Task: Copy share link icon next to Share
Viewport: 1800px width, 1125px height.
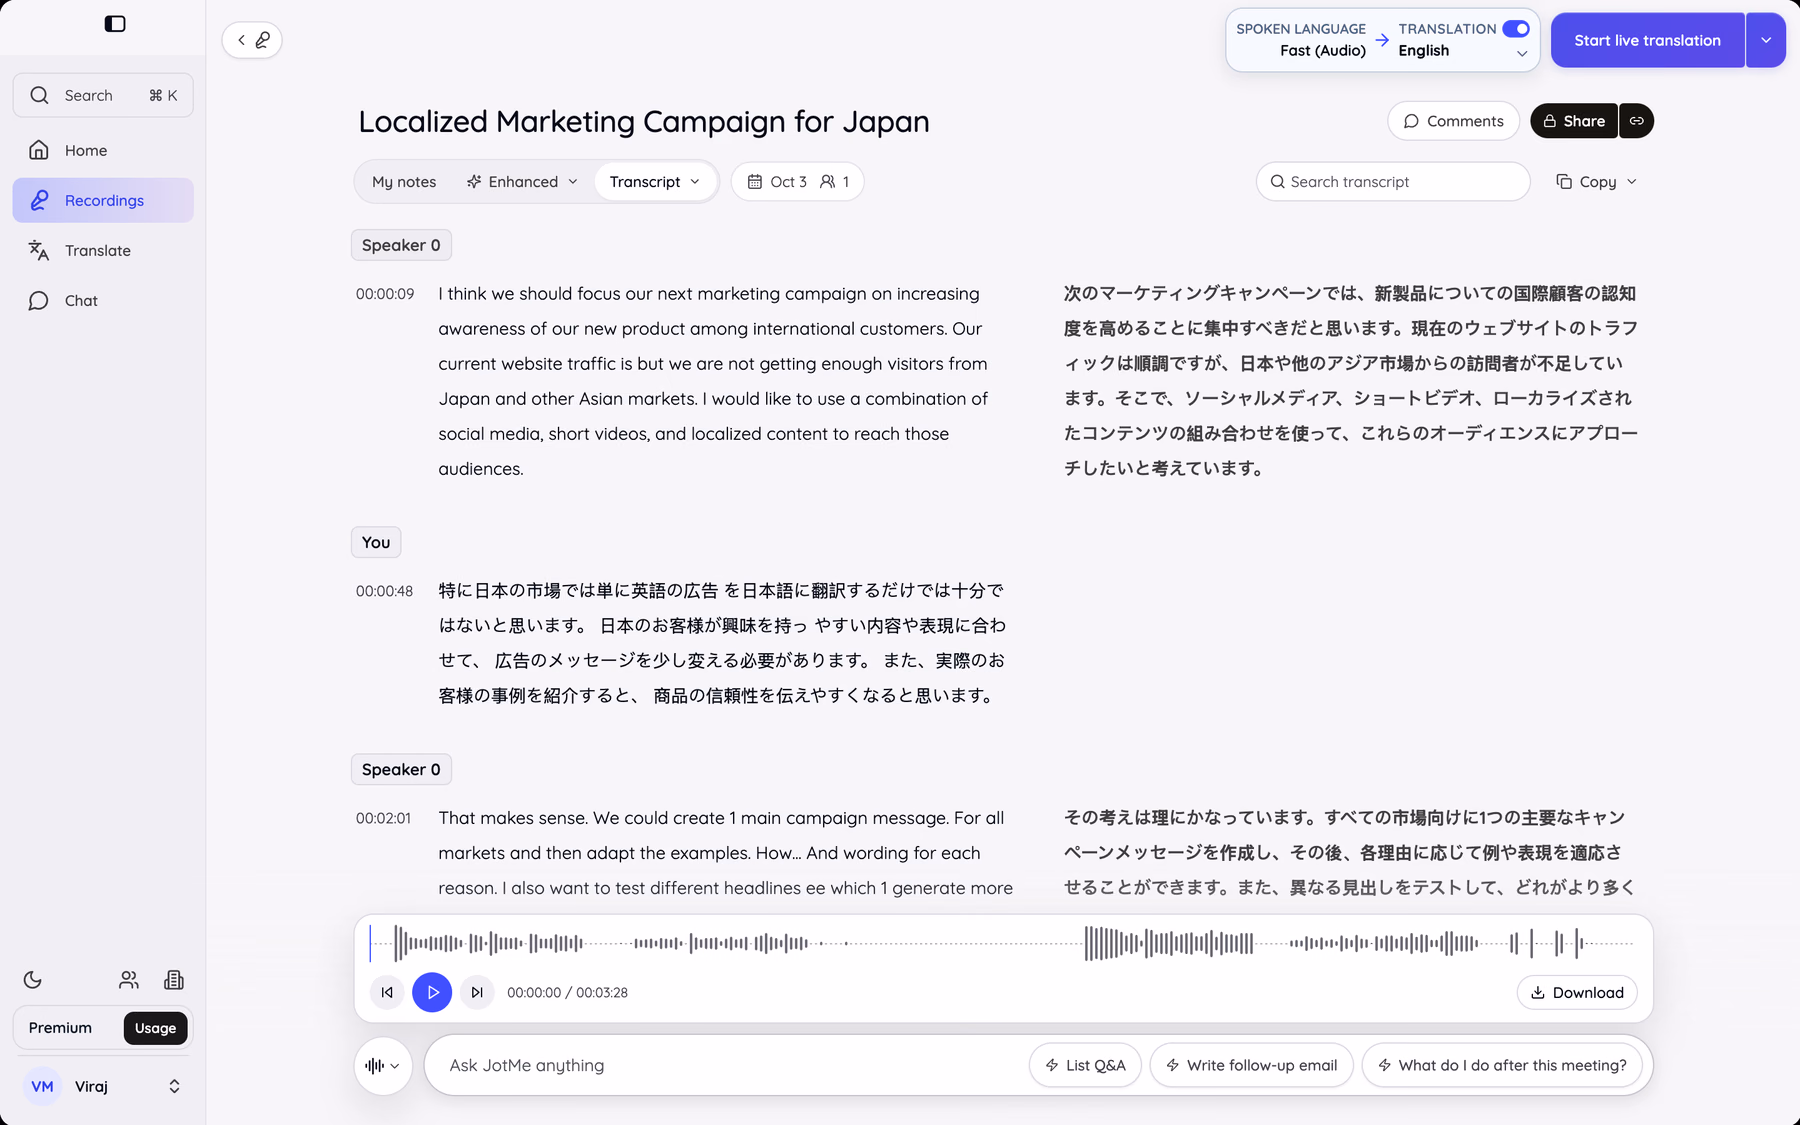Action: (1637, 121)
